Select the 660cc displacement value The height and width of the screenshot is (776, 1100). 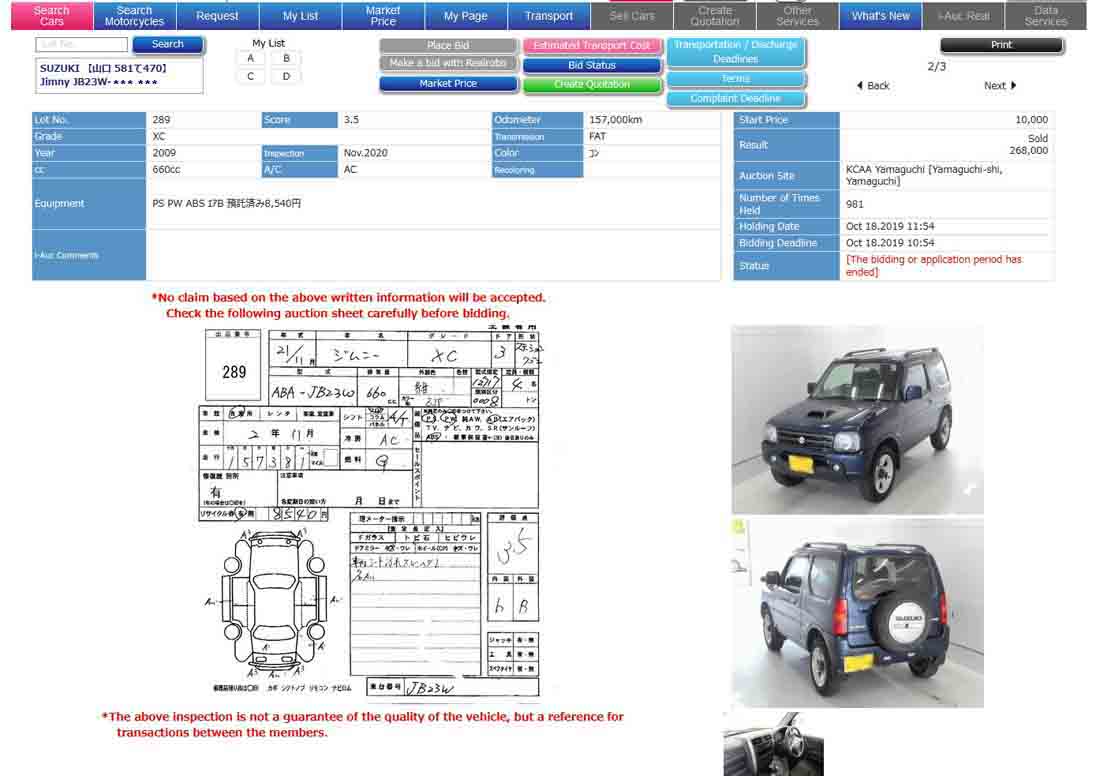coord(166,170)
